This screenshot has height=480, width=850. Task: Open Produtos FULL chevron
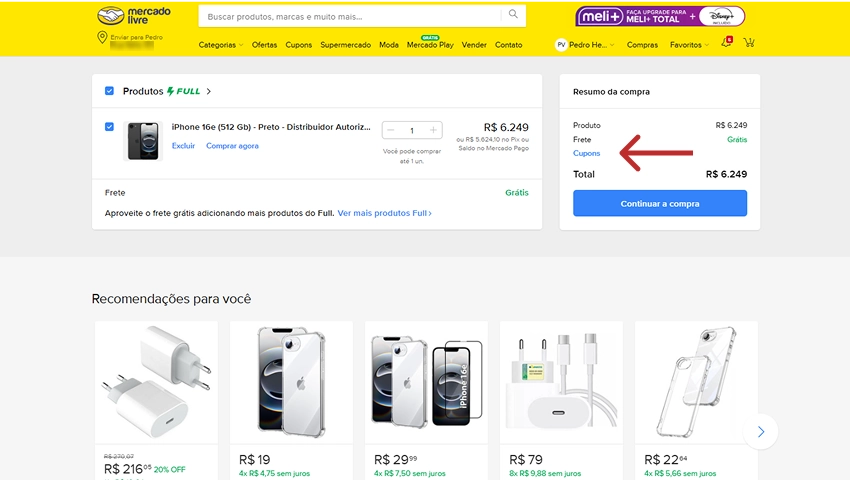[209, 91]
